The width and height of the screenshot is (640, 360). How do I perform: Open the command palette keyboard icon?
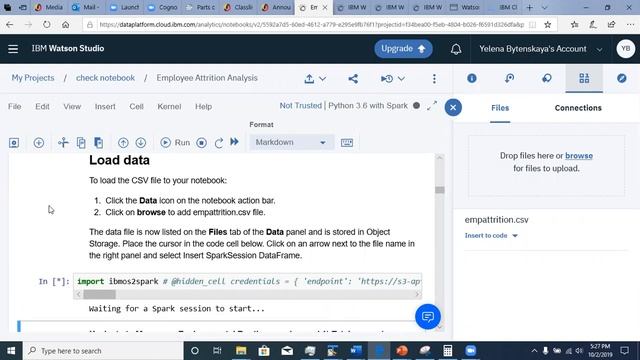(347, 142)
